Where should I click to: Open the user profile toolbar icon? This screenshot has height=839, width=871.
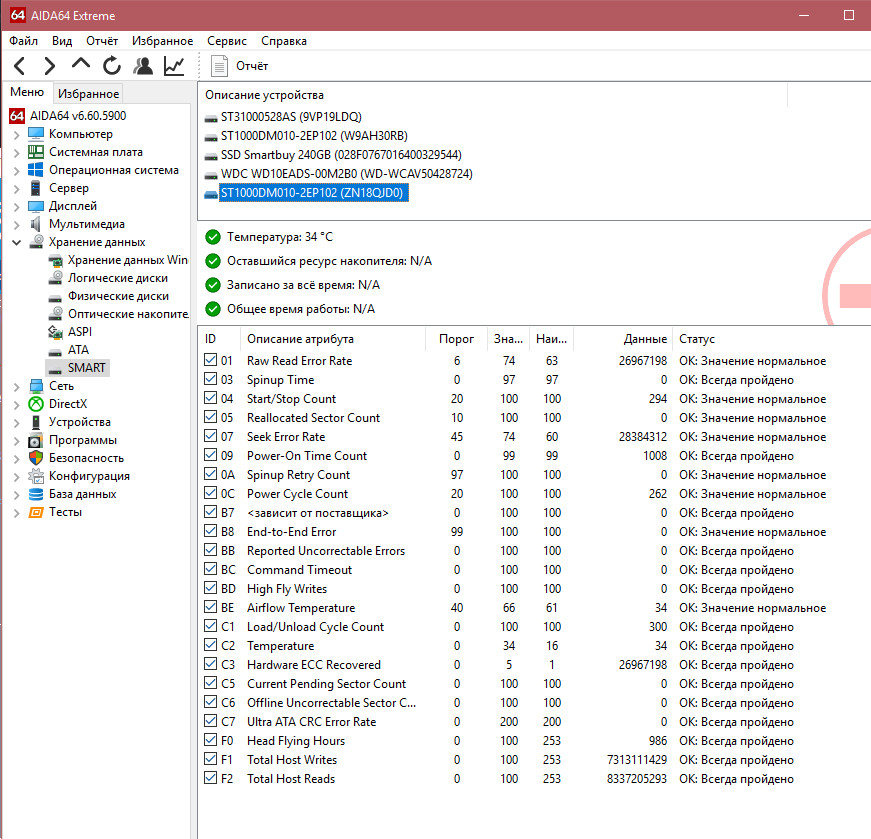(x=143, y=66)
